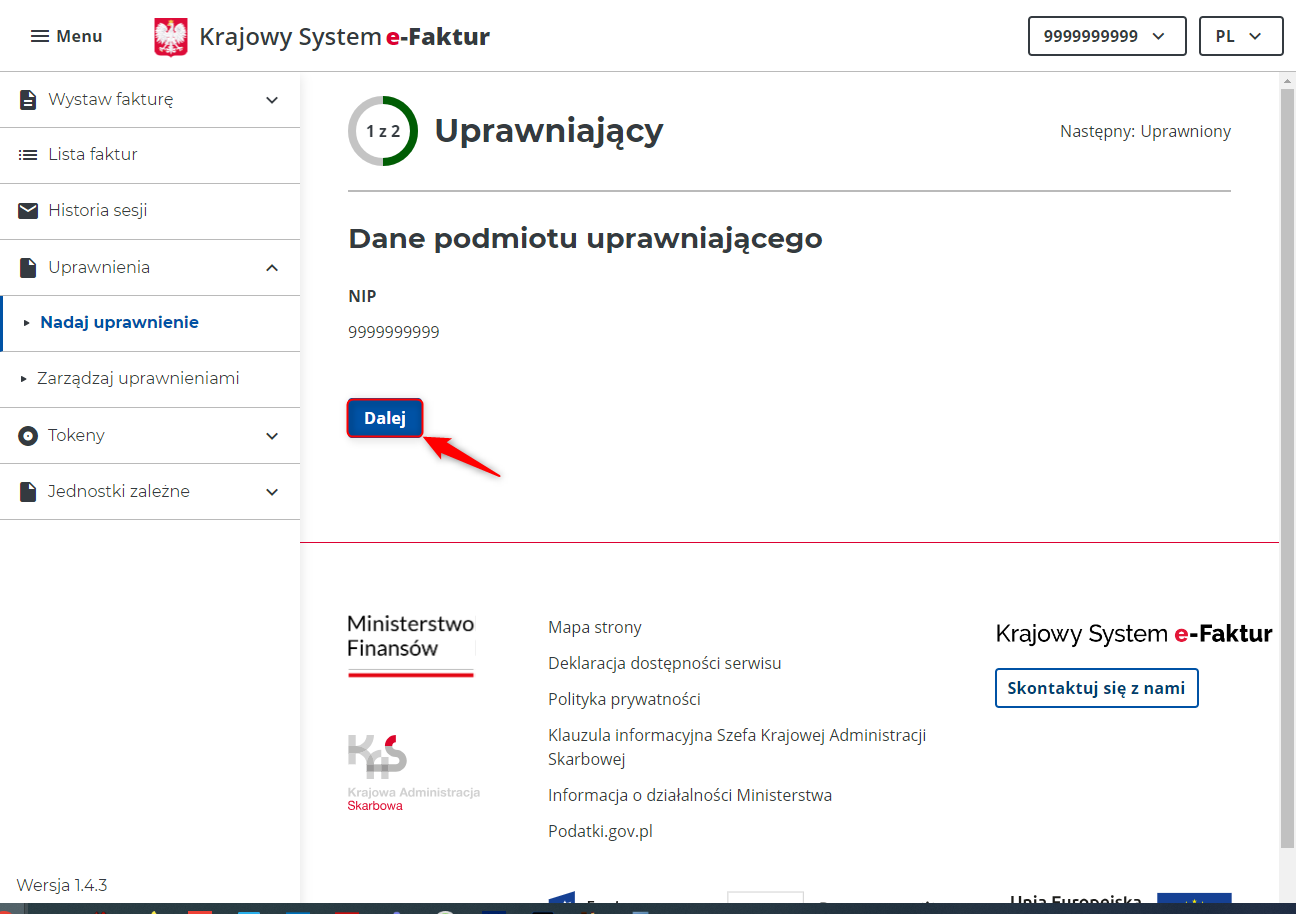Click the Historia sesji envelope icon
This screenshot has height=914, width=1296.
28,211
